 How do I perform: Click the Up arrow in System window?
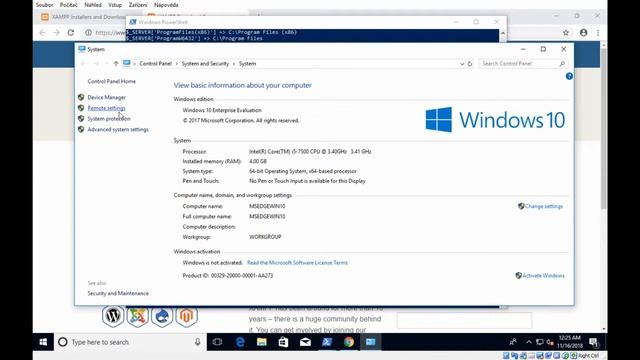click(x=116, y=64)
